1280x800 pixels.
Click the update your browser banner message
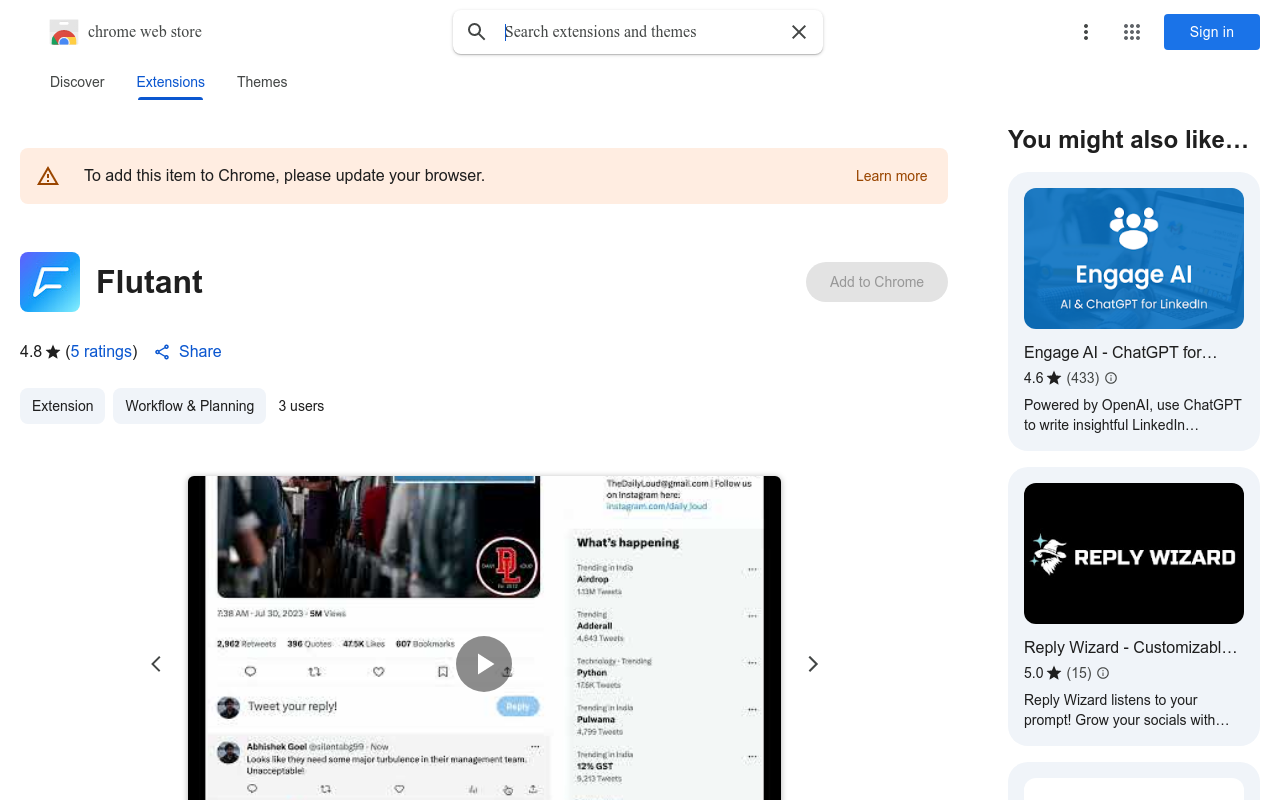[x=284, y=176]
